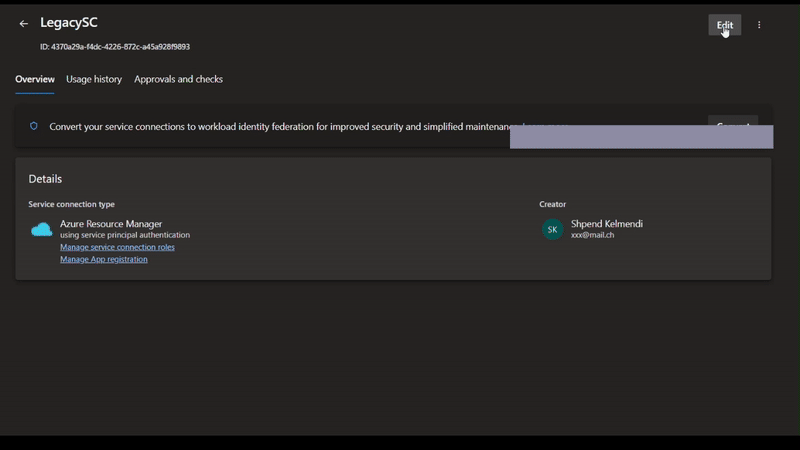Switch to the Overview tab
Screen dimensions: 800x450
(x=35, y=79)
